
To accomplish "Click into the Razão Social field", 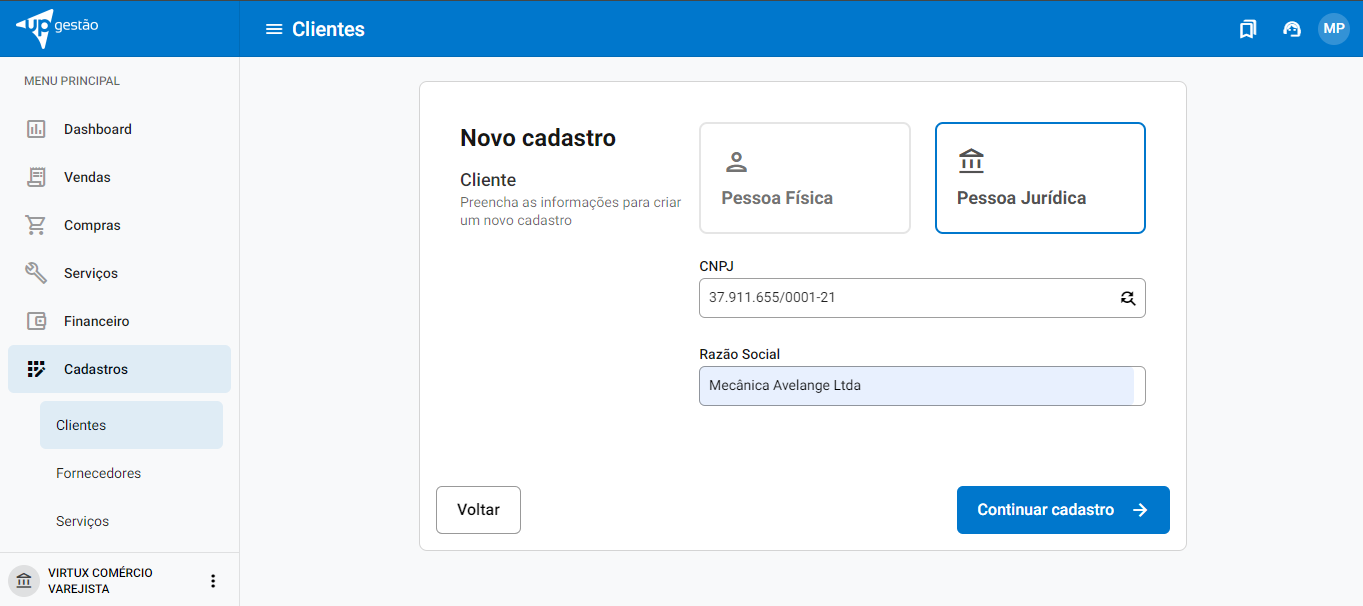I will point(920,386).
